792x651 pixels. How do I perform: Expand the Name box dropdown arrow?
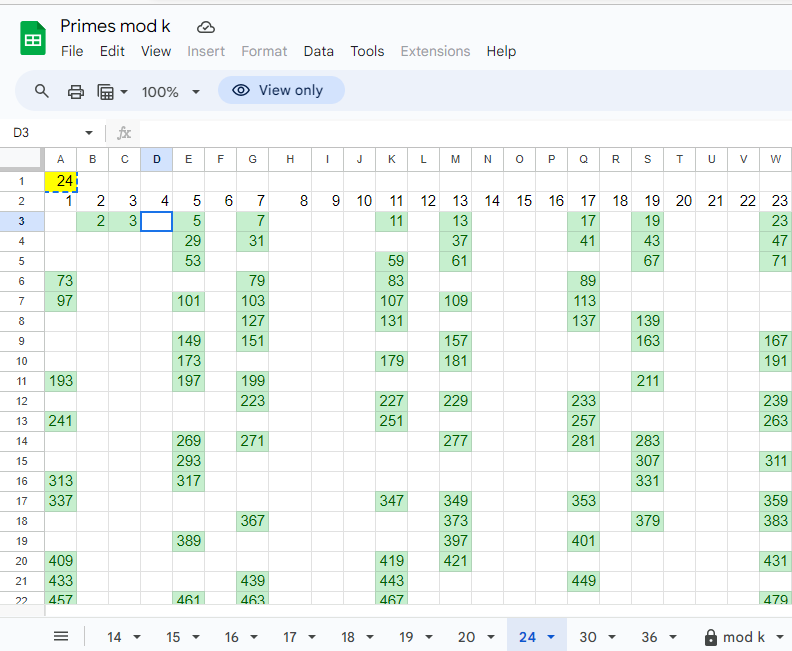click(89, 133)
